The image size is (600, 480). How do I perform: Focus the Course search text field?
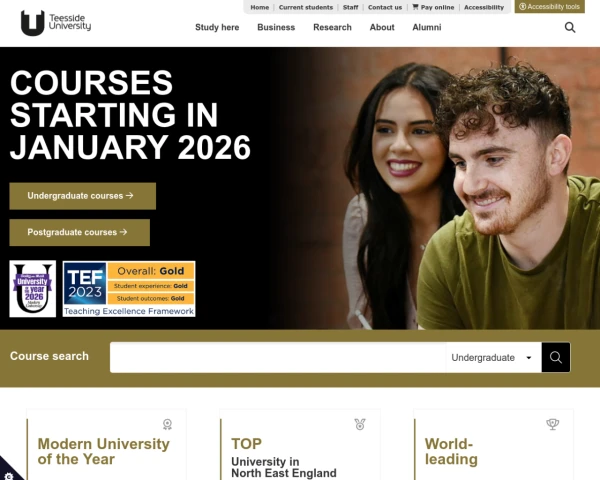click(278, 358)
